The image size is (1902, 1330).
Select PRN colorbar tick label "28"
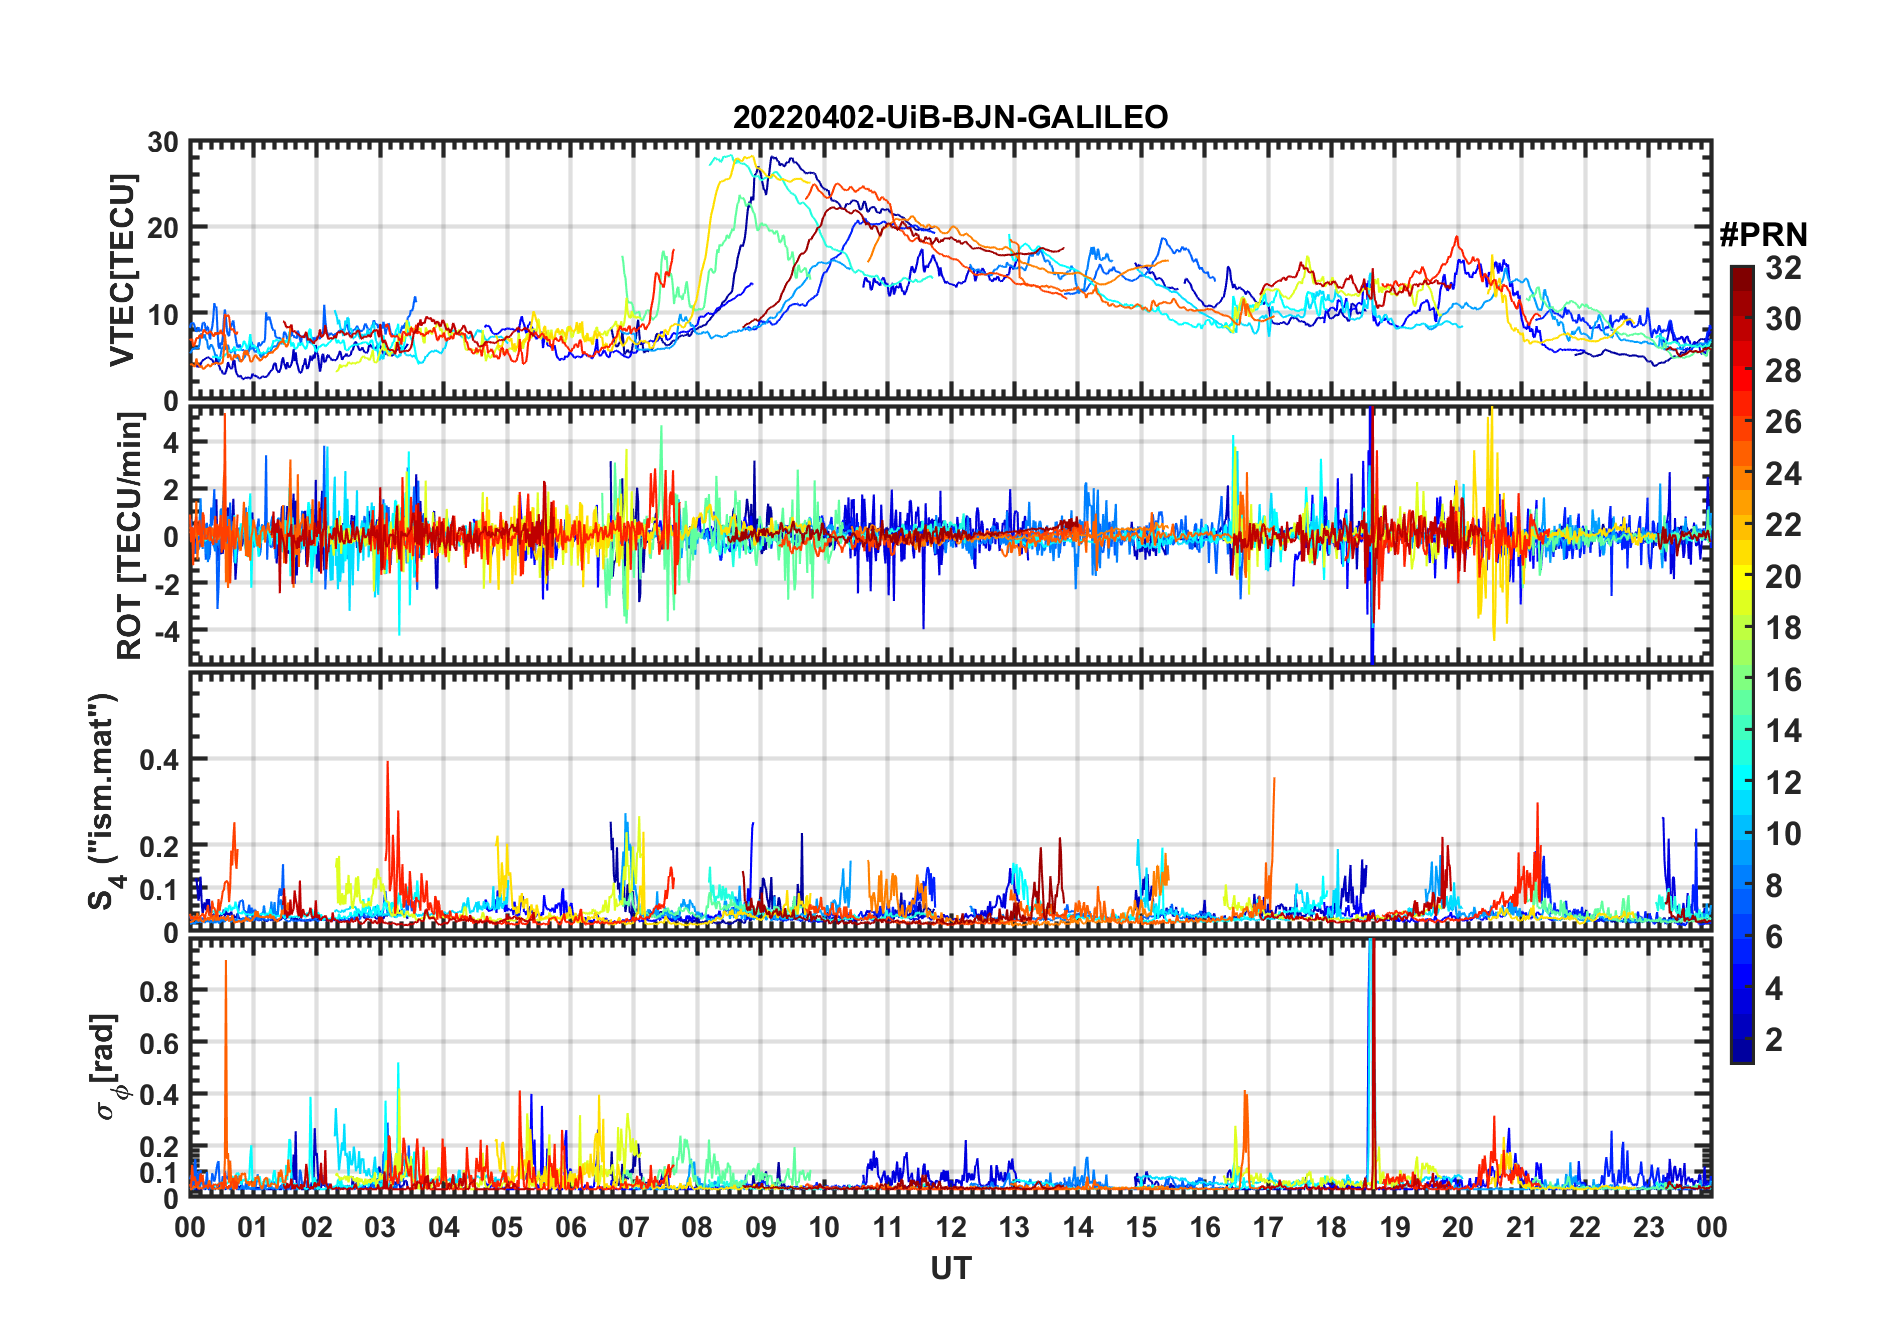click(1783, 371)
